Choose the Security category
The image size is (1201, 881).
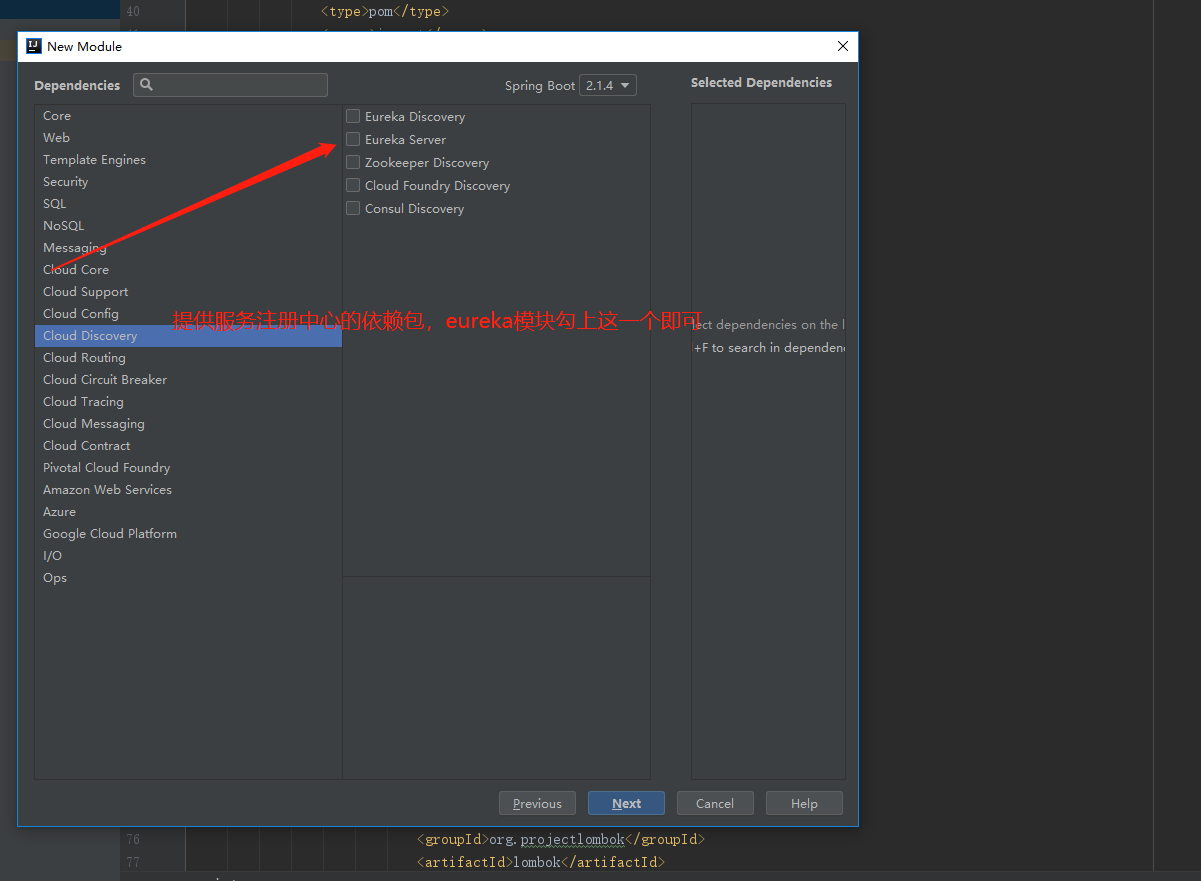(188, 182)
